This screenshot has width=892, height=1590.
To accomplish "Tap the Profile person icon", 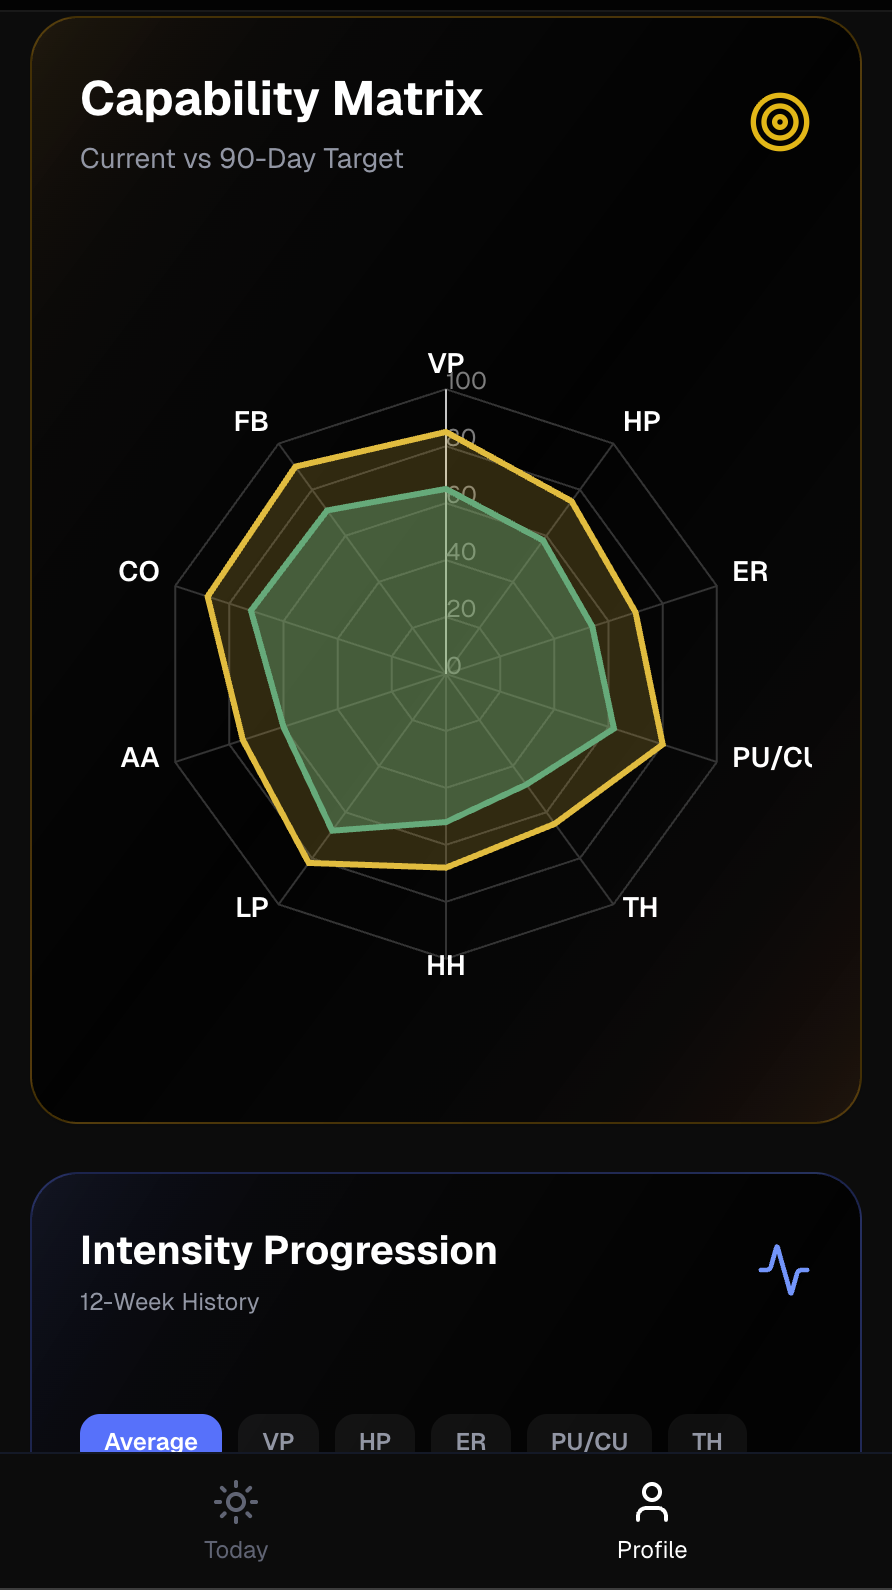I will (652, 1501).
